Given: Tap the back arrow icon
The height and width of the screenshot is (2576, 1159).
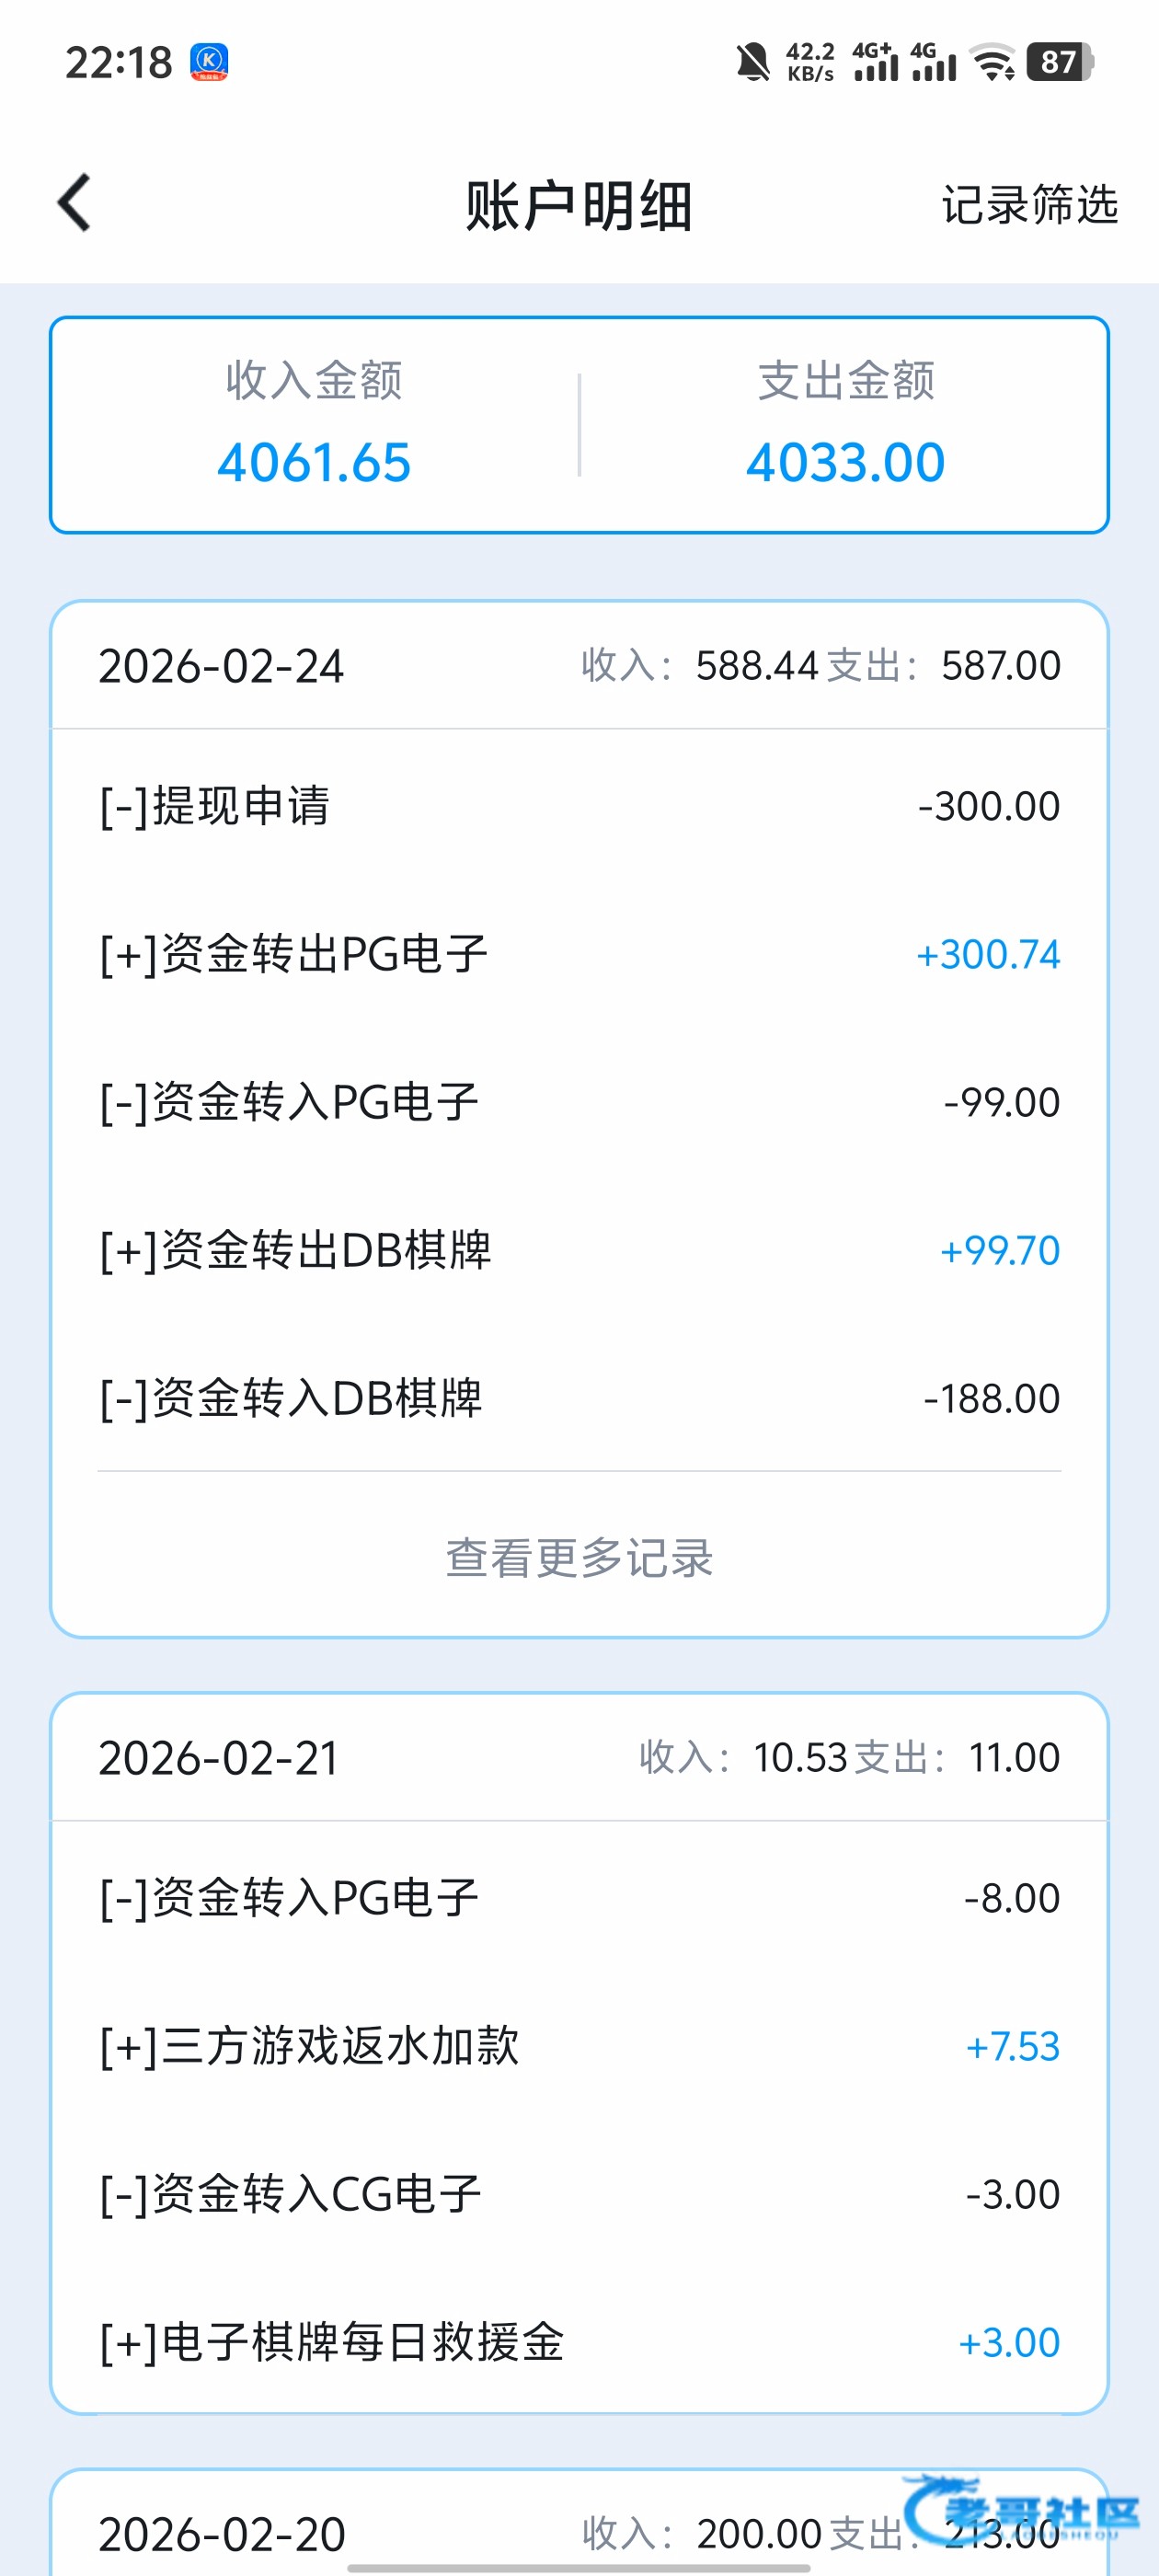Looking at the screenshot, I should coord(74,203).
